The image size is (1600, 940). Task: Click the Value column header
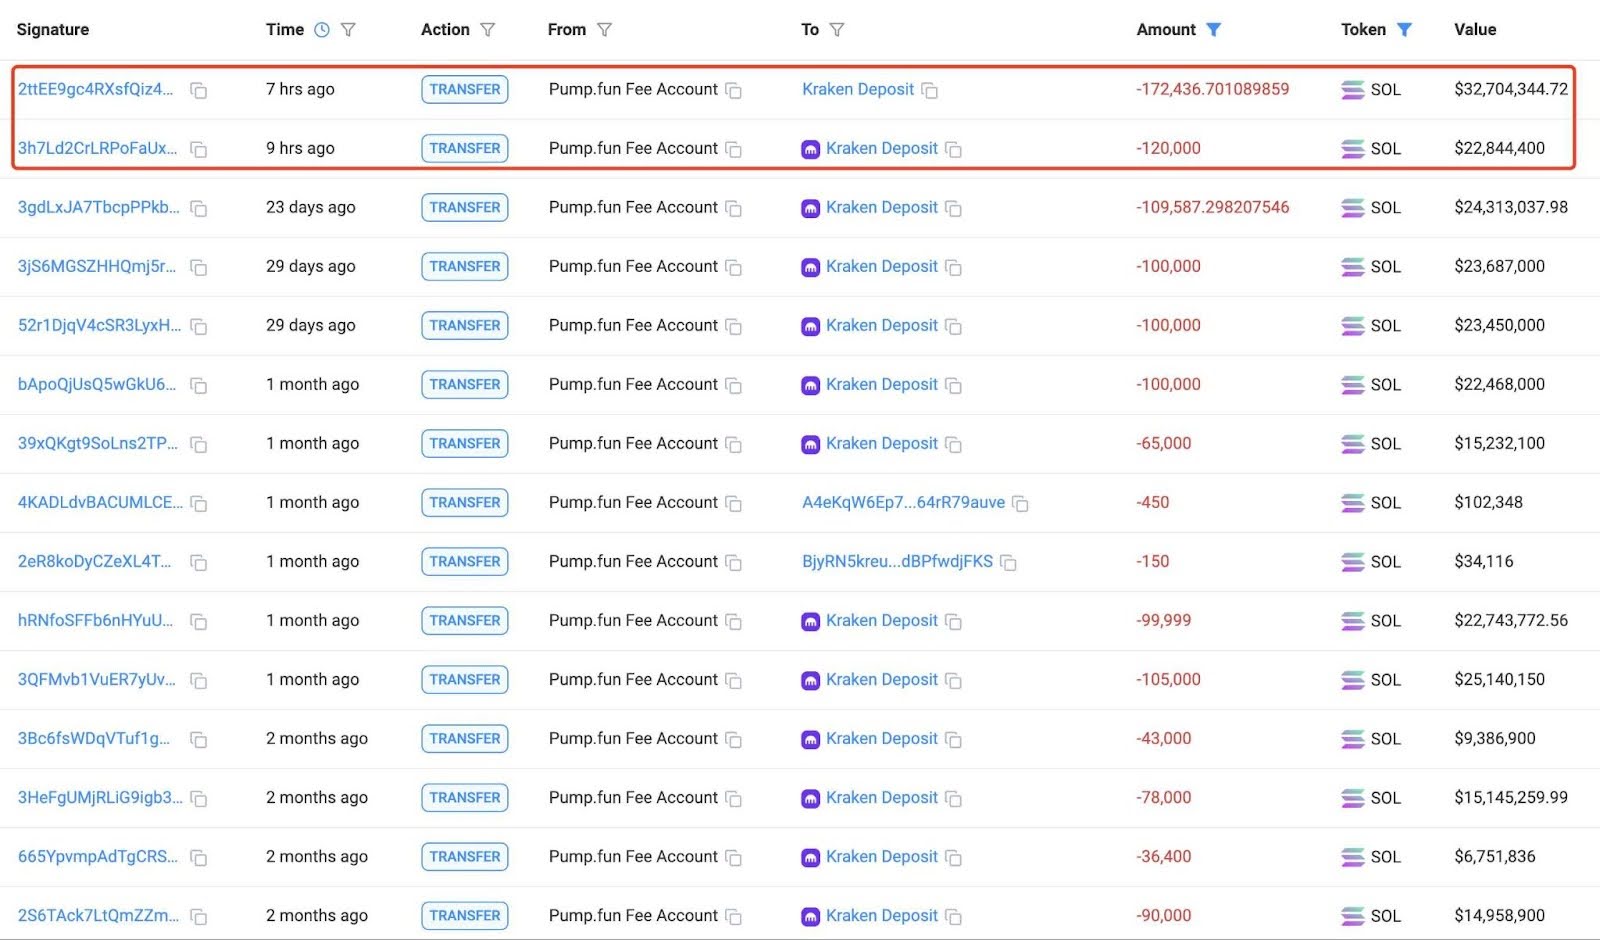[x=1475, y=29]
